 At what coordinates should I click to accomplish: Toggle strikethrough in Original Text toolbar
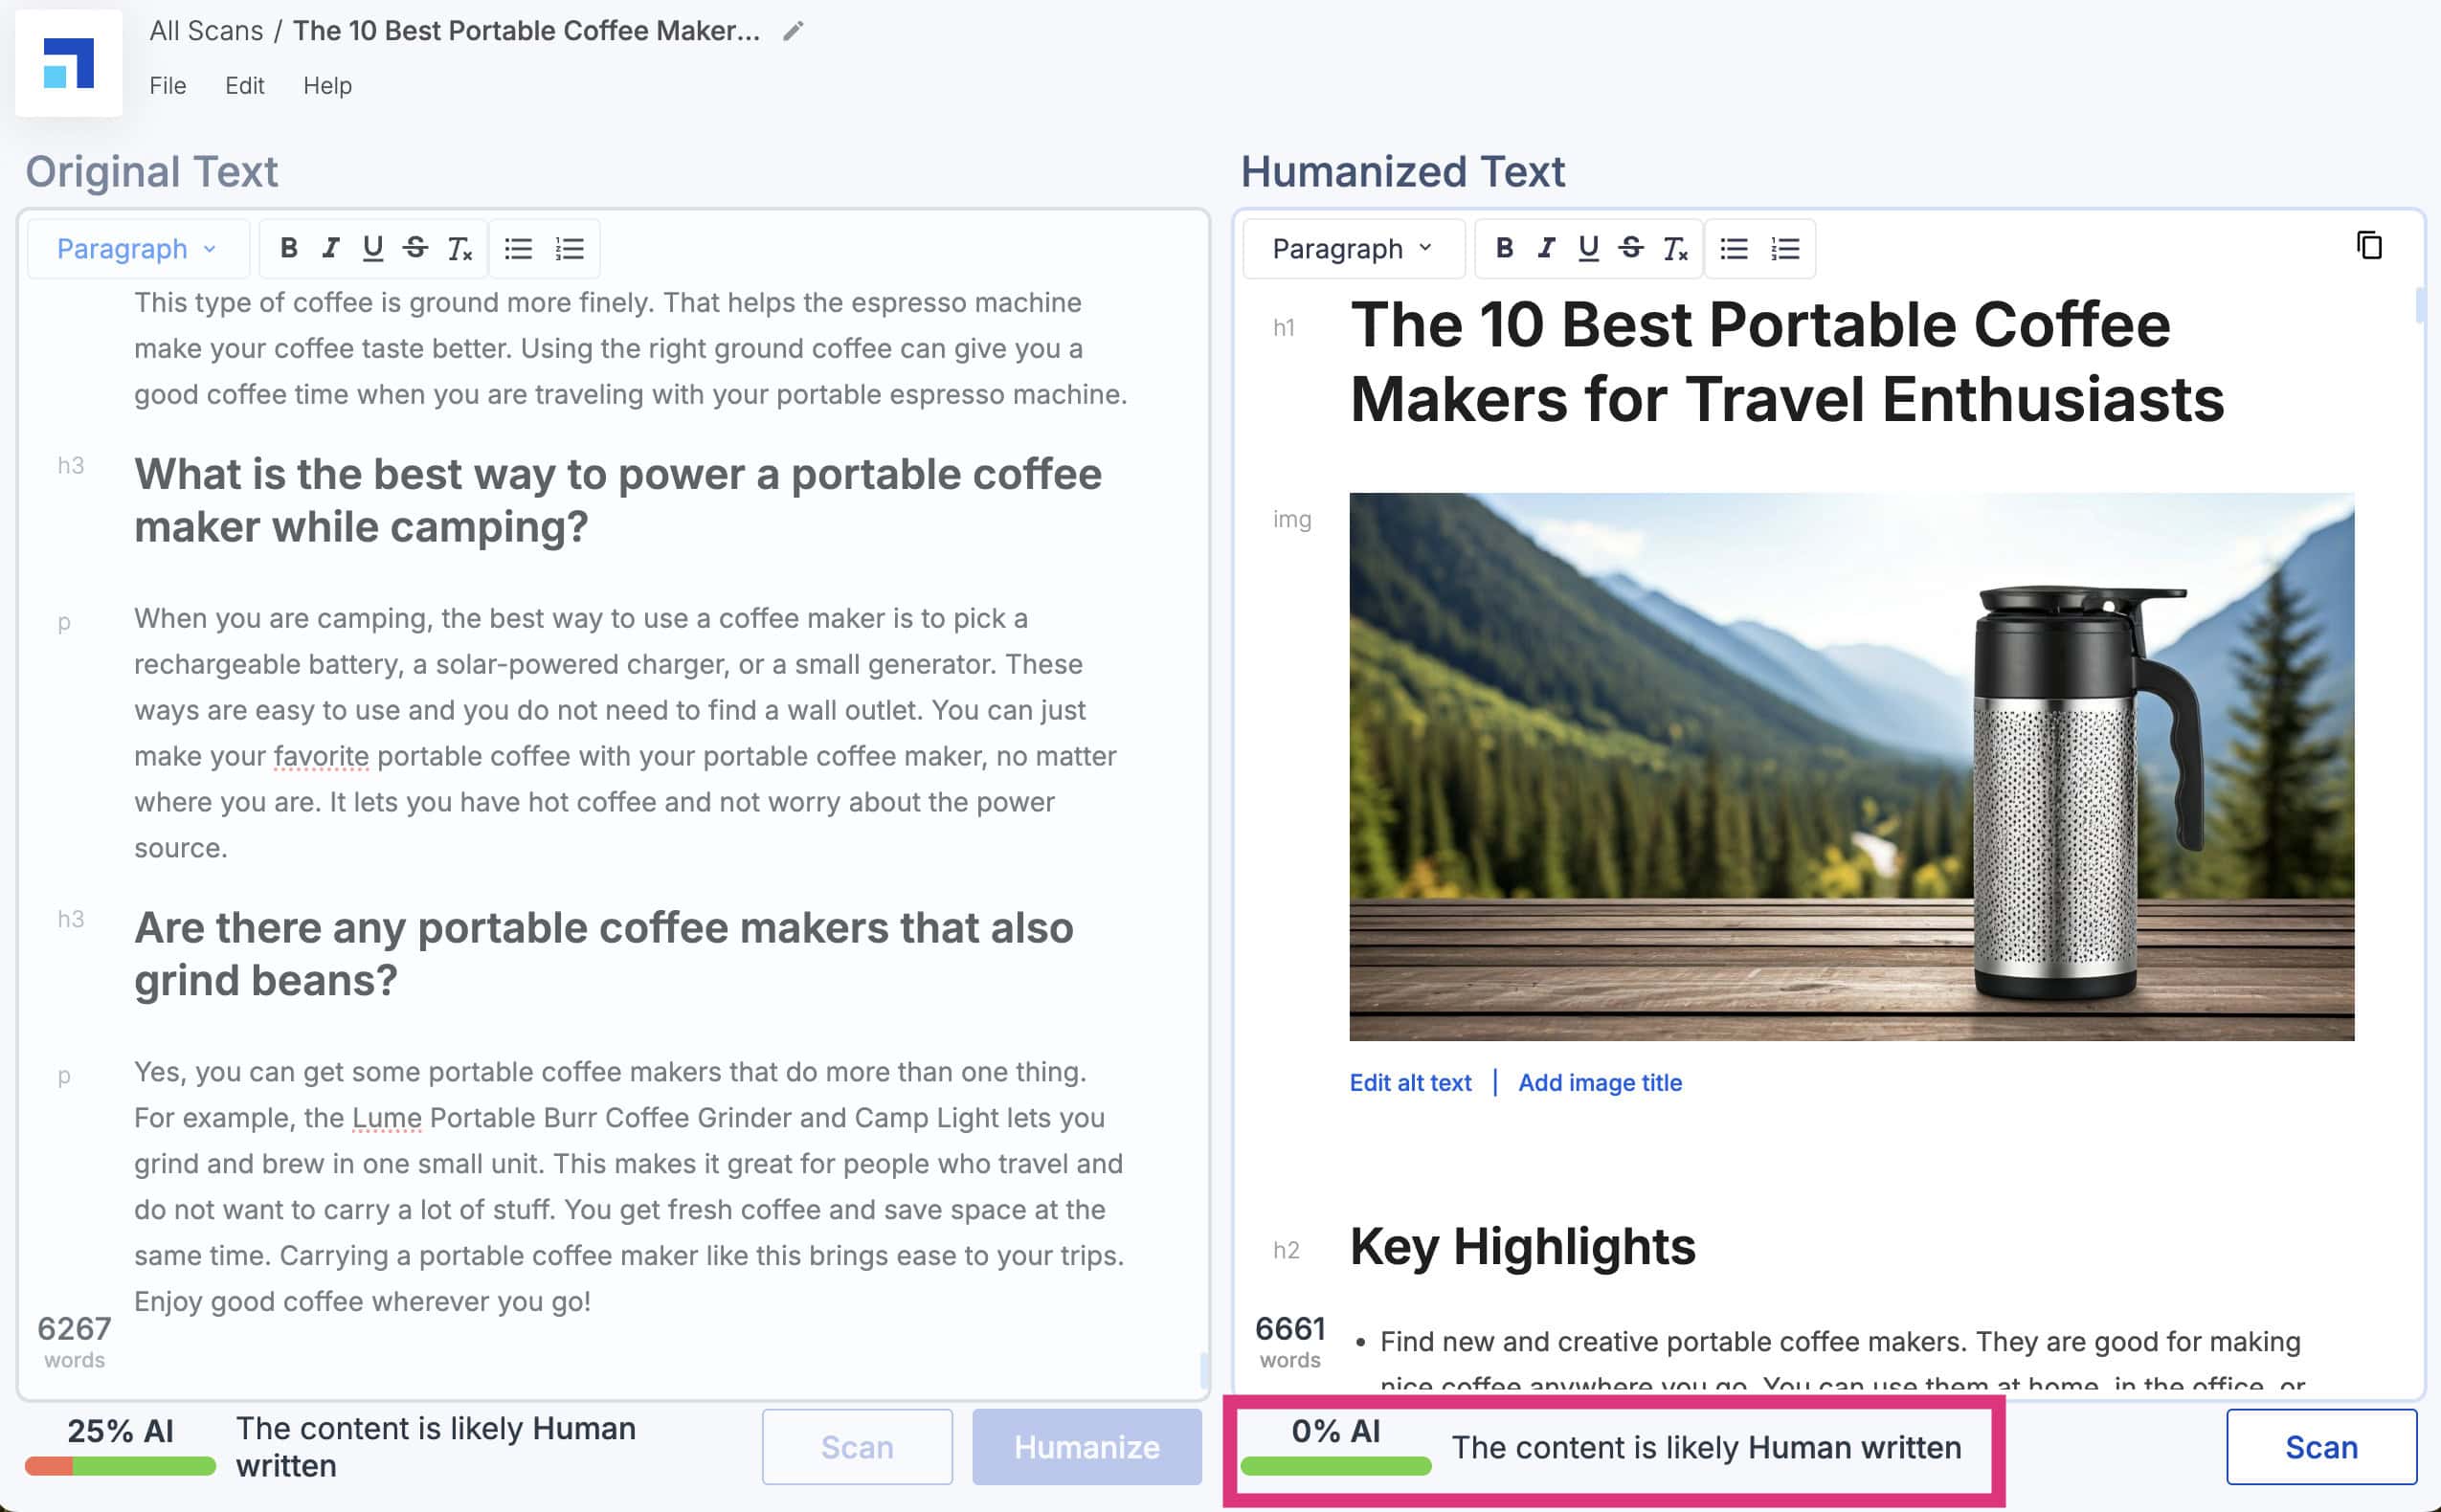tap(416, 248)
